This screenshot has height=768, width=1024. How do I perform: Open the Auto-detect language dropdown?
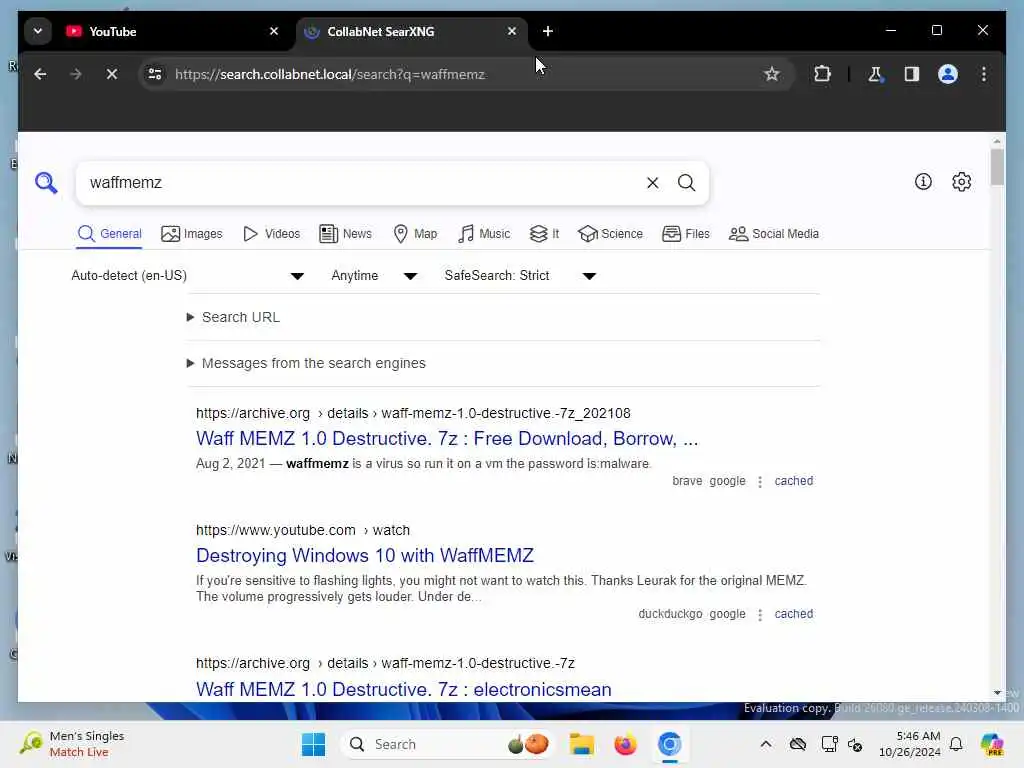pyautogui.click(x=187, y=276)
